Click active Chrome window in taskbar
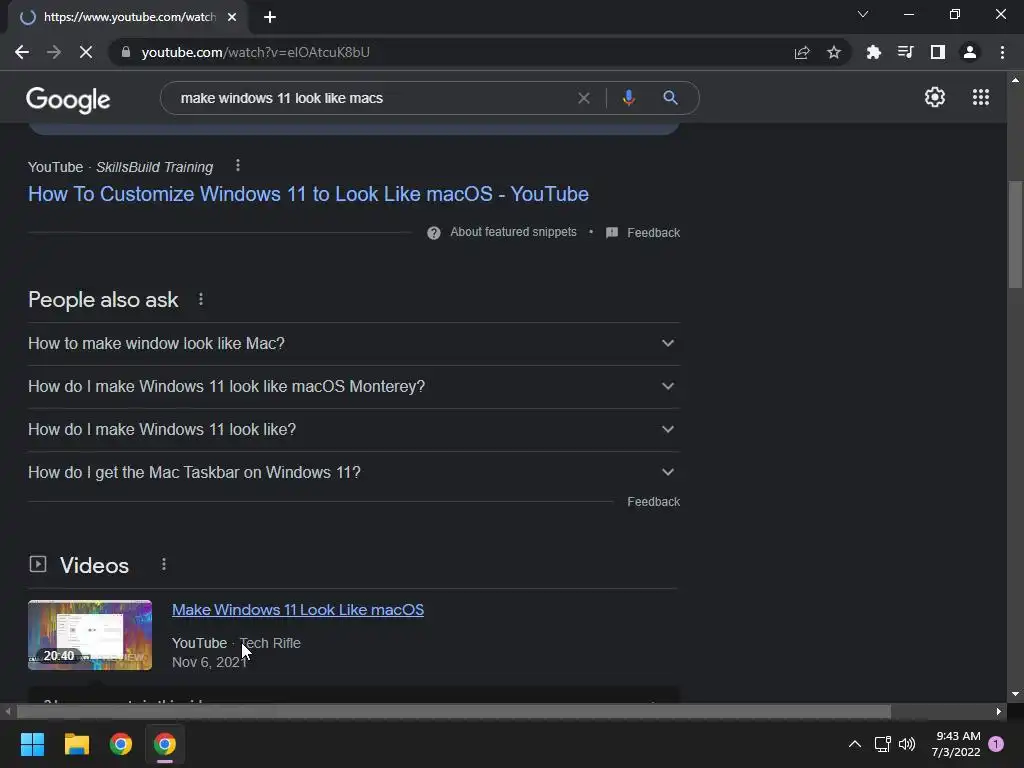 (165, 744)
